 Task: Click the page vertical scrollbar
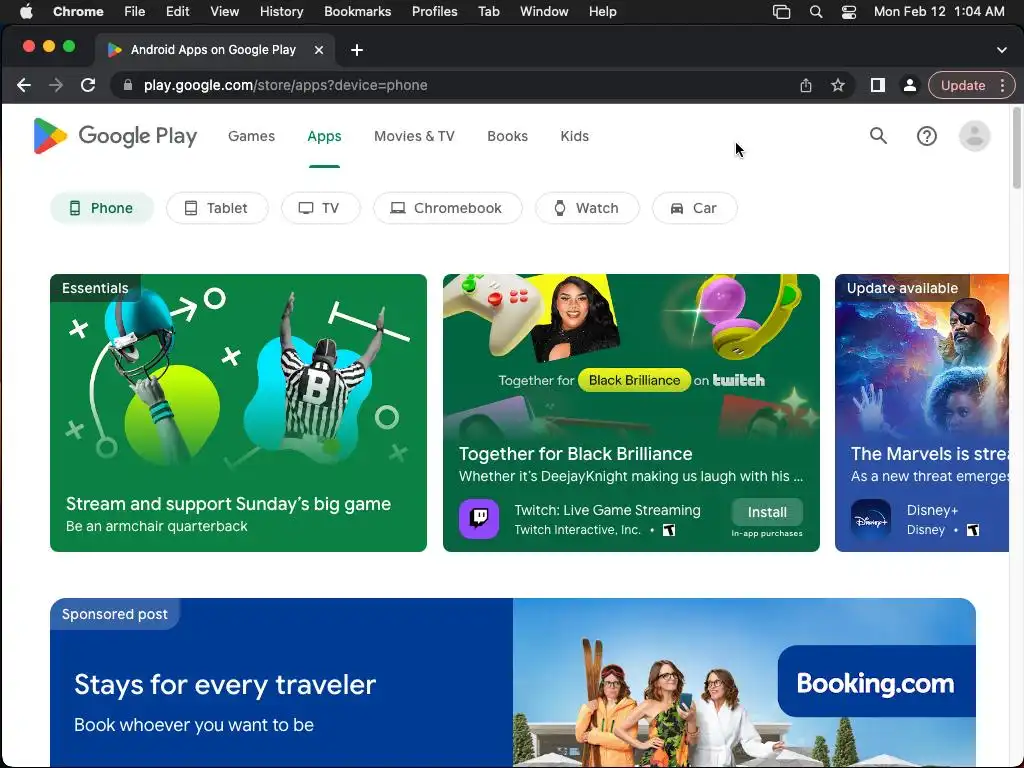pos(1016,148)
